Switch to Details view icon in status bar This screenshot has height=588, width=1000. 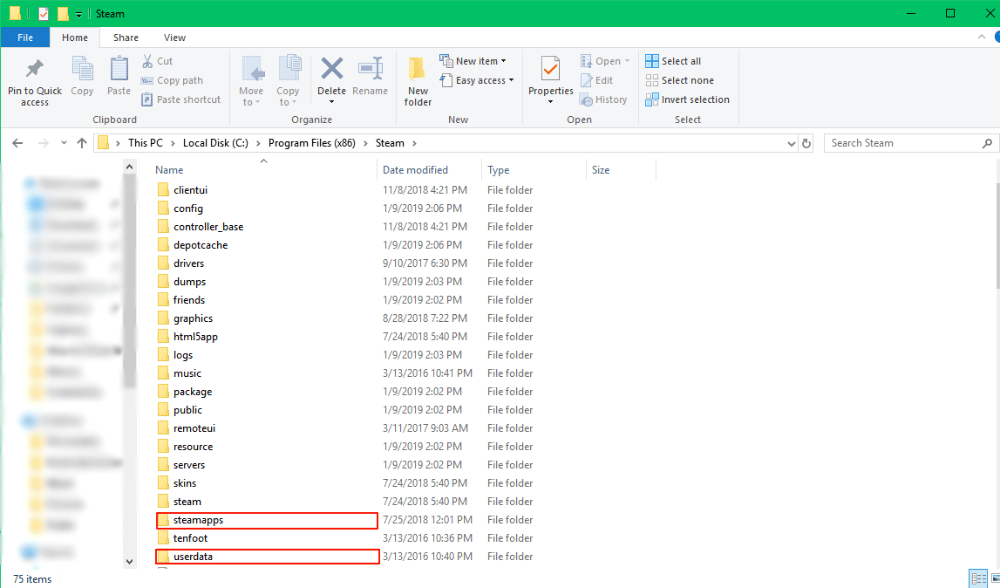pyautogui.click(x=978, y=578)
